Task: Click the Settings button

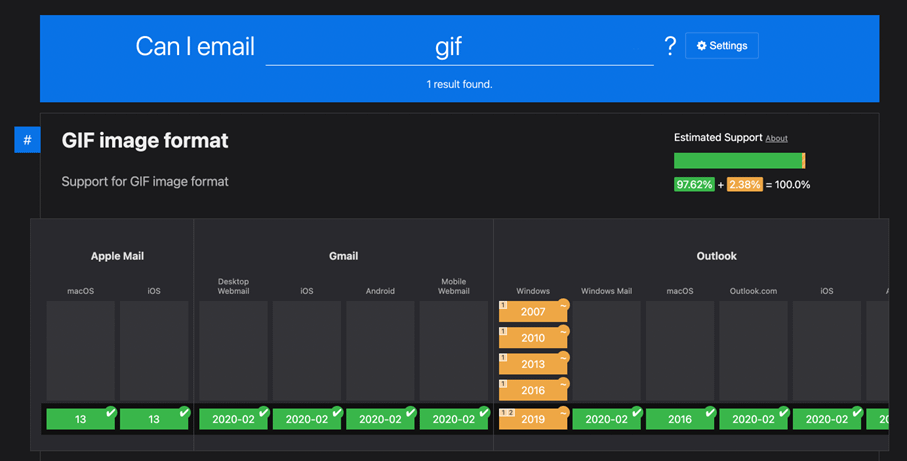Action: point(721,46)
